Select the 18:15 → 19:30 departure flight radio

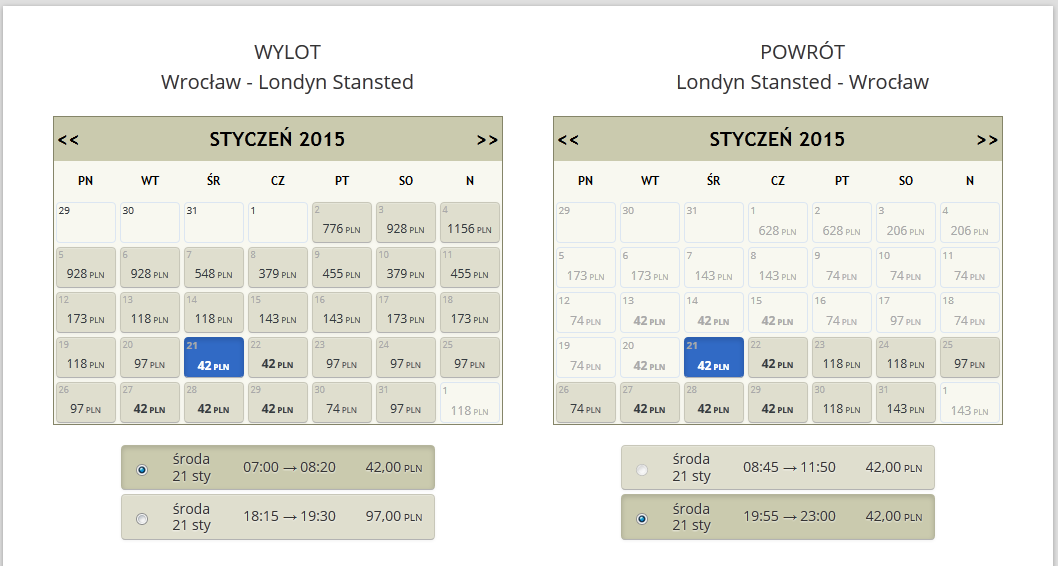142,519
